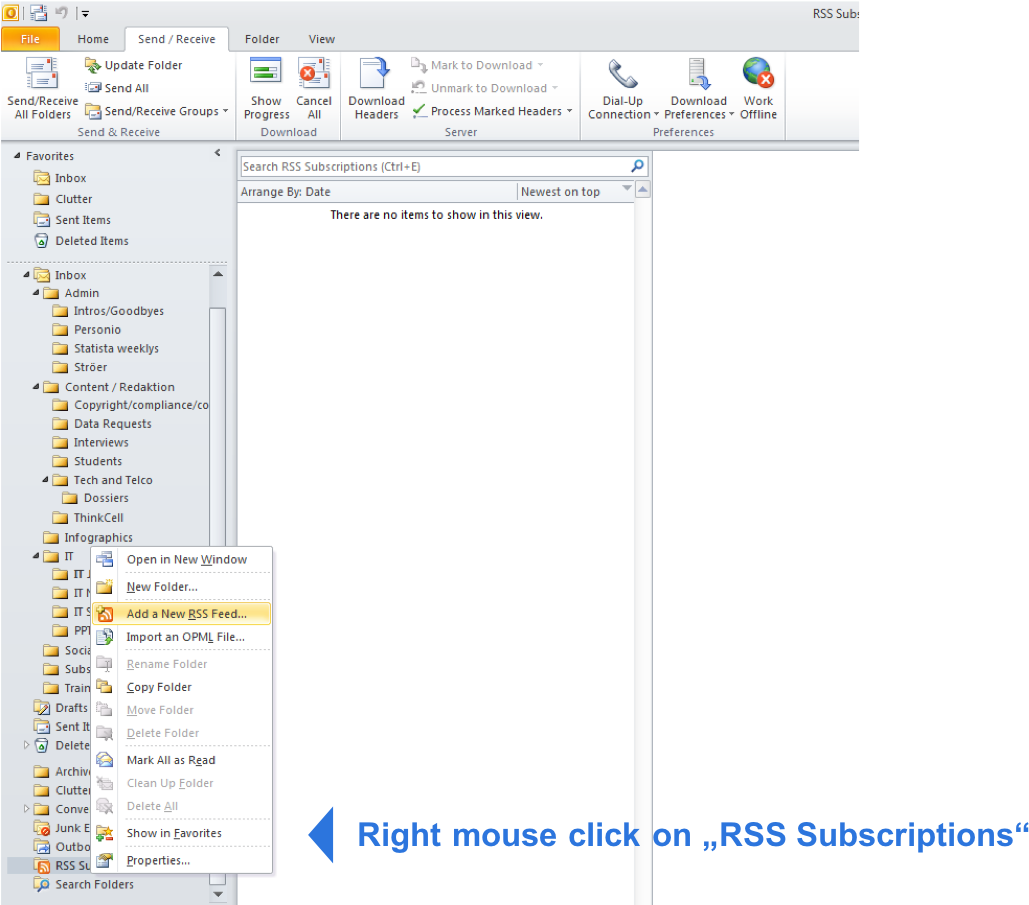Open the File tab
Screen dimensions: 1029x905
(x=30, y=39)
